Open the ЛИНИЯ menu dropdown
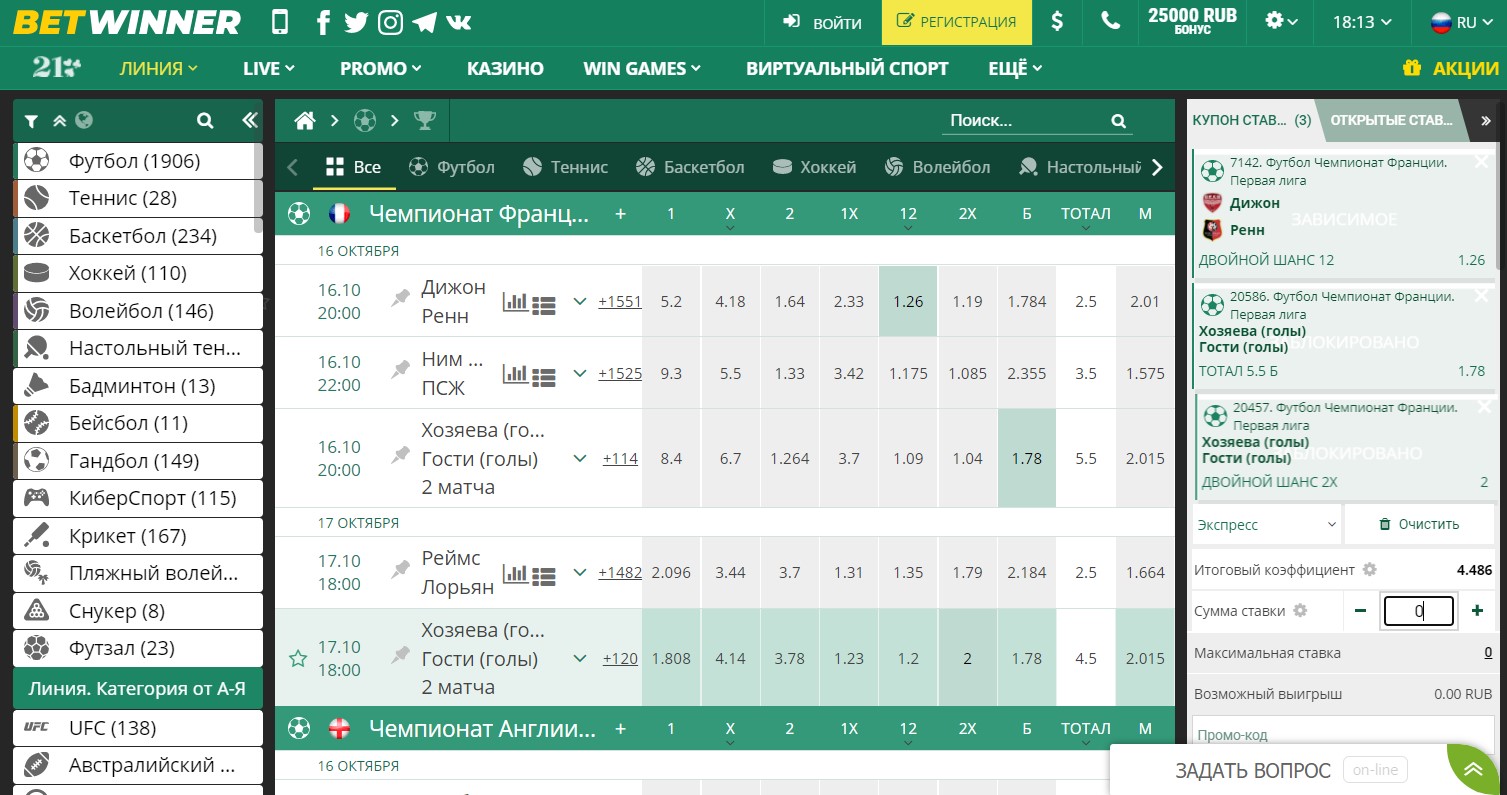Screen dimensions: 1507x795 click(x=158, y=68)
